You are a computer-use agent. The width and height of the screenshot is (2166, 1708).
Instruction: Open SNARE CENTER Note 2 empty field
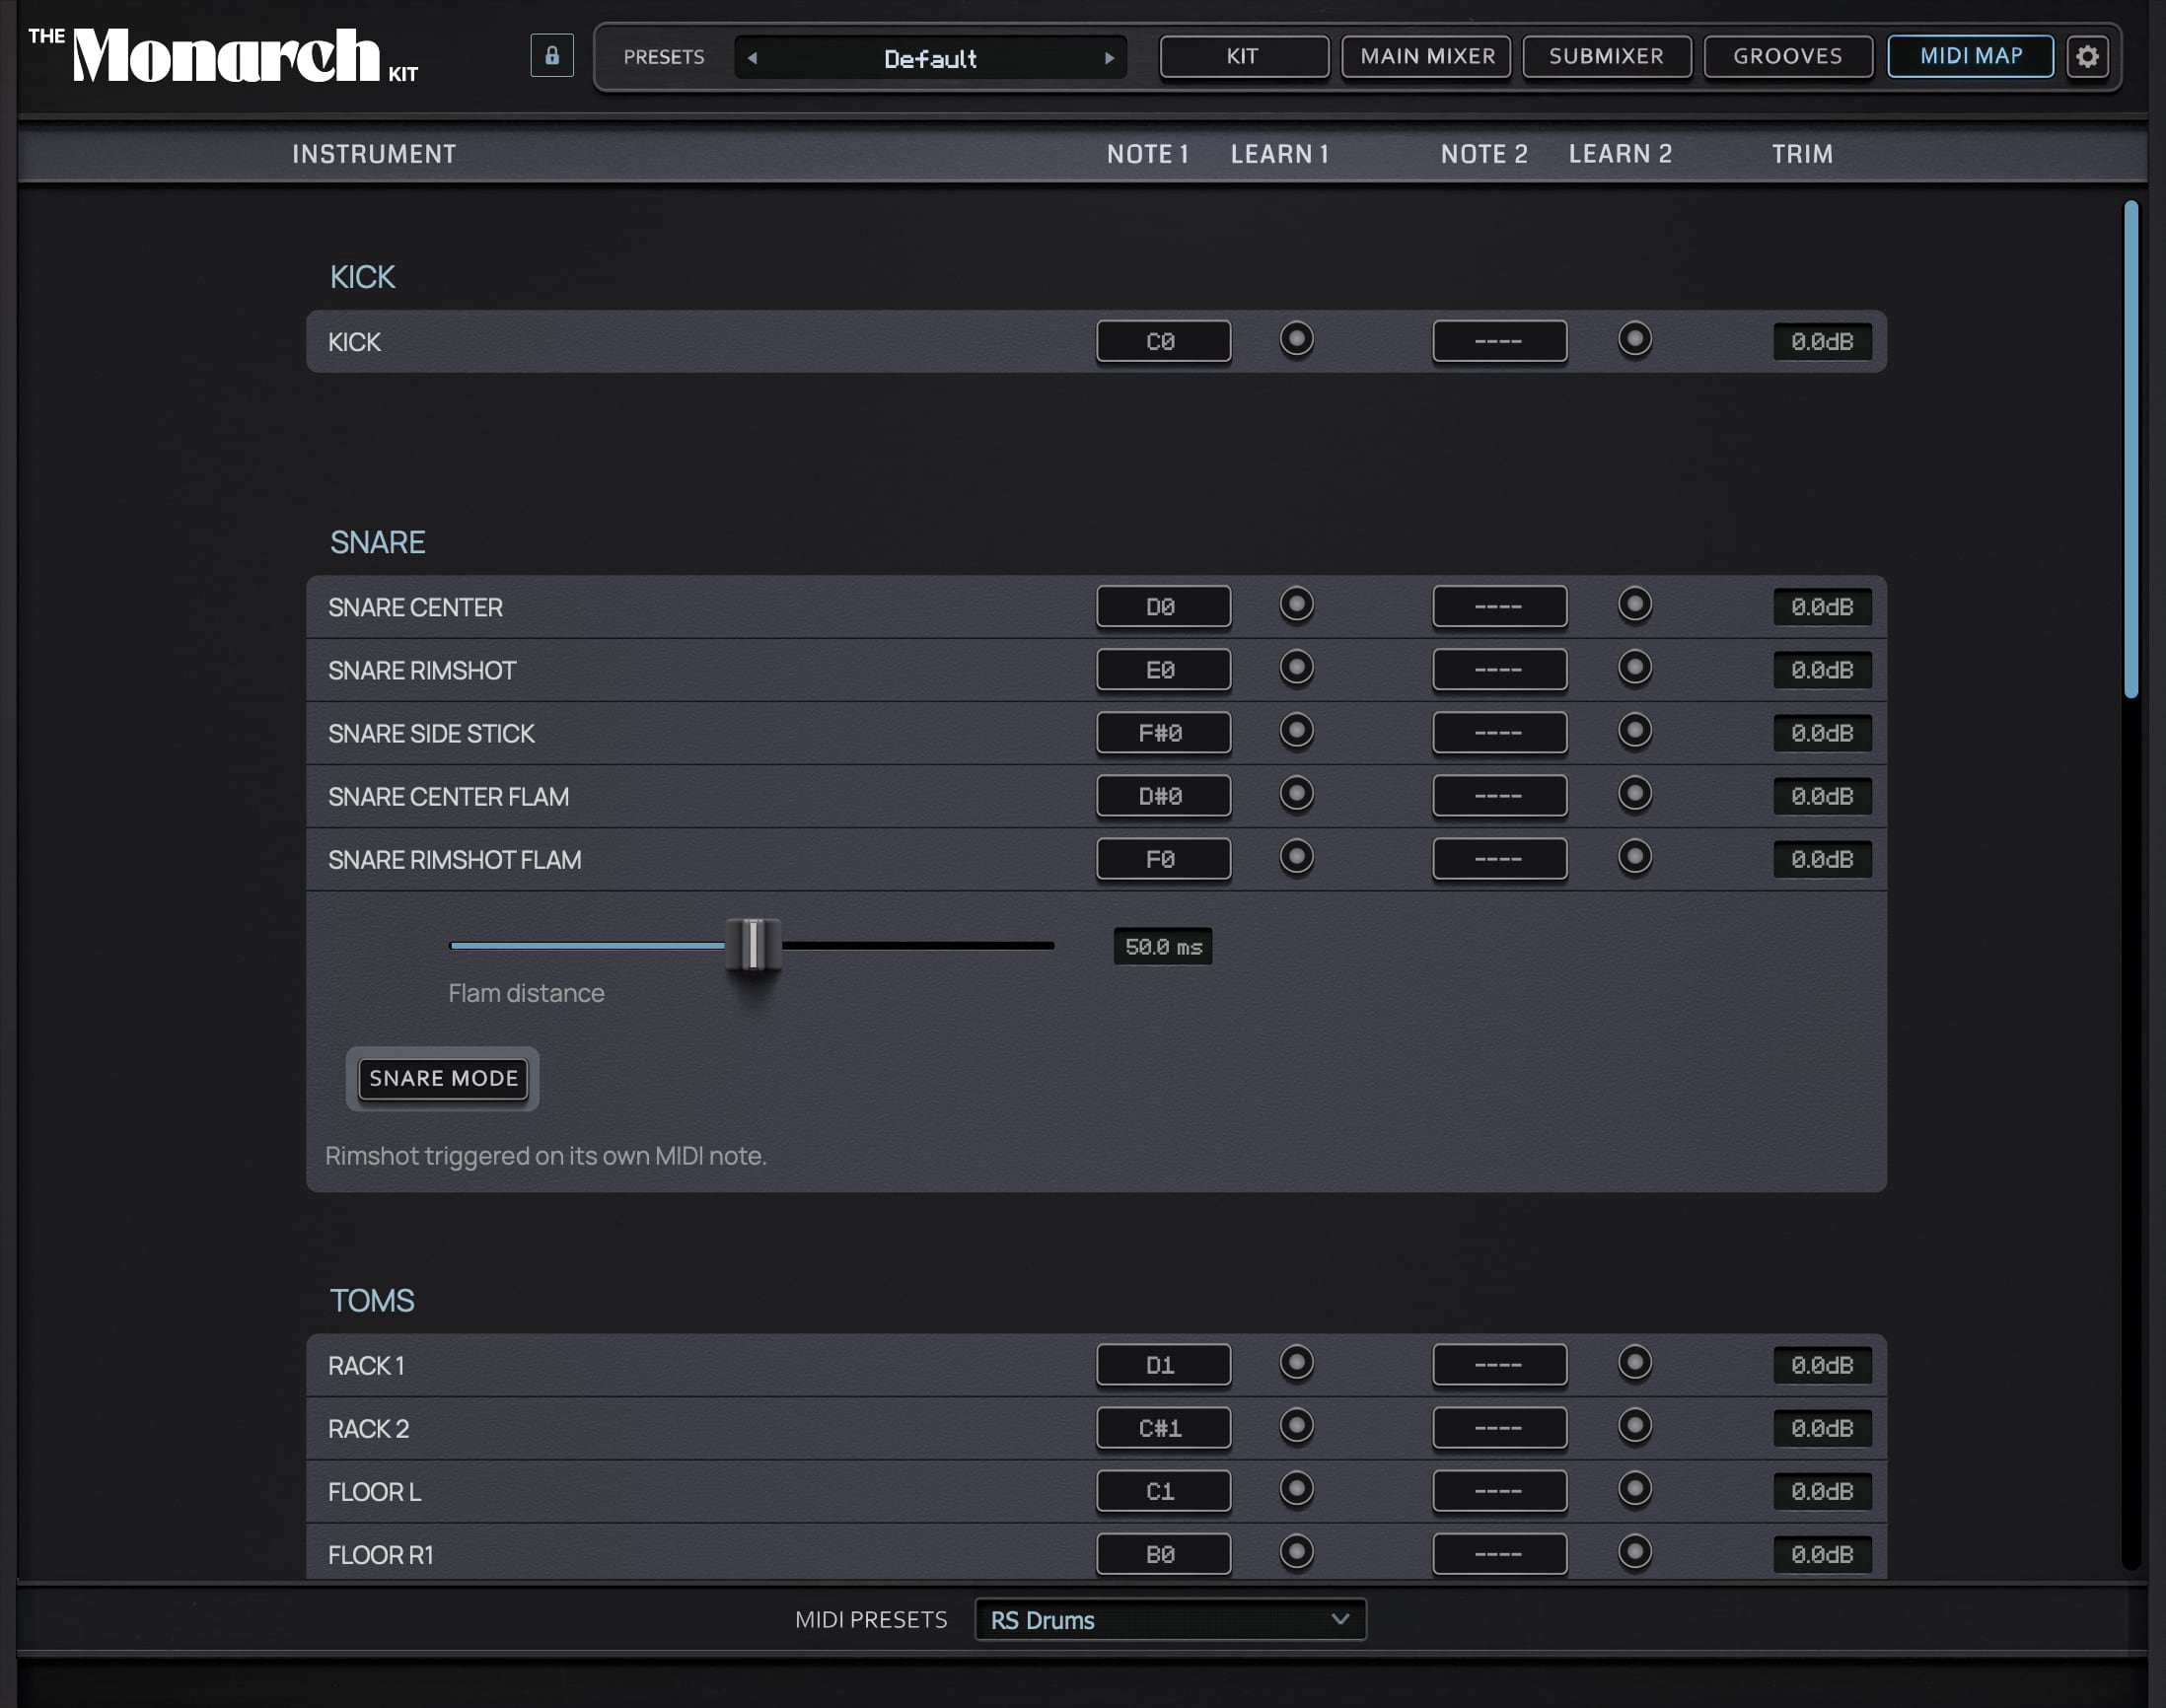click(1499, 606)
